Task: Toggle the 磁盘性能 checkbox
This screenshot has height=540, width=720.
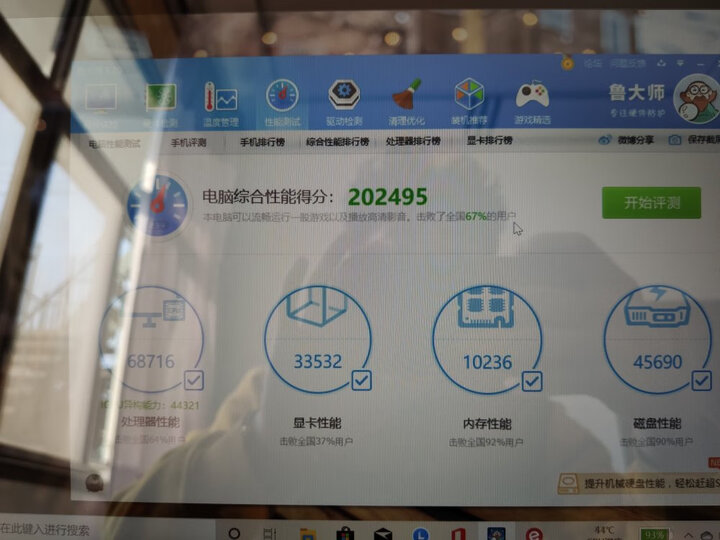Action: 701,381
